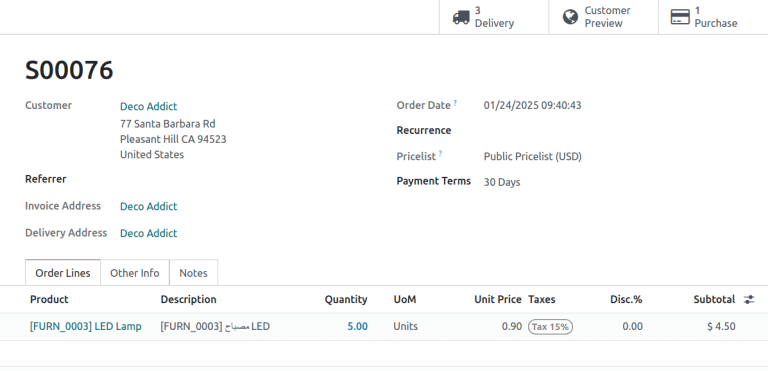
Task: Open the column settings adjust icon
Action: (749, 299)
